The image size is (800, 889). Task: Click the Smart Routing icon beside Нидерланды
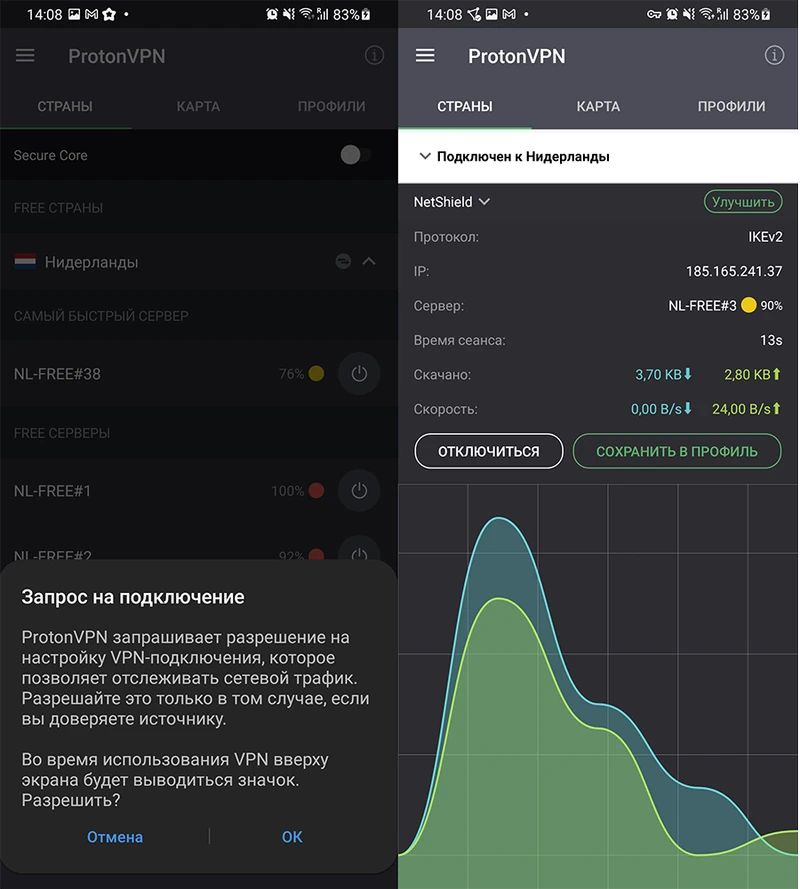[342, 261]
